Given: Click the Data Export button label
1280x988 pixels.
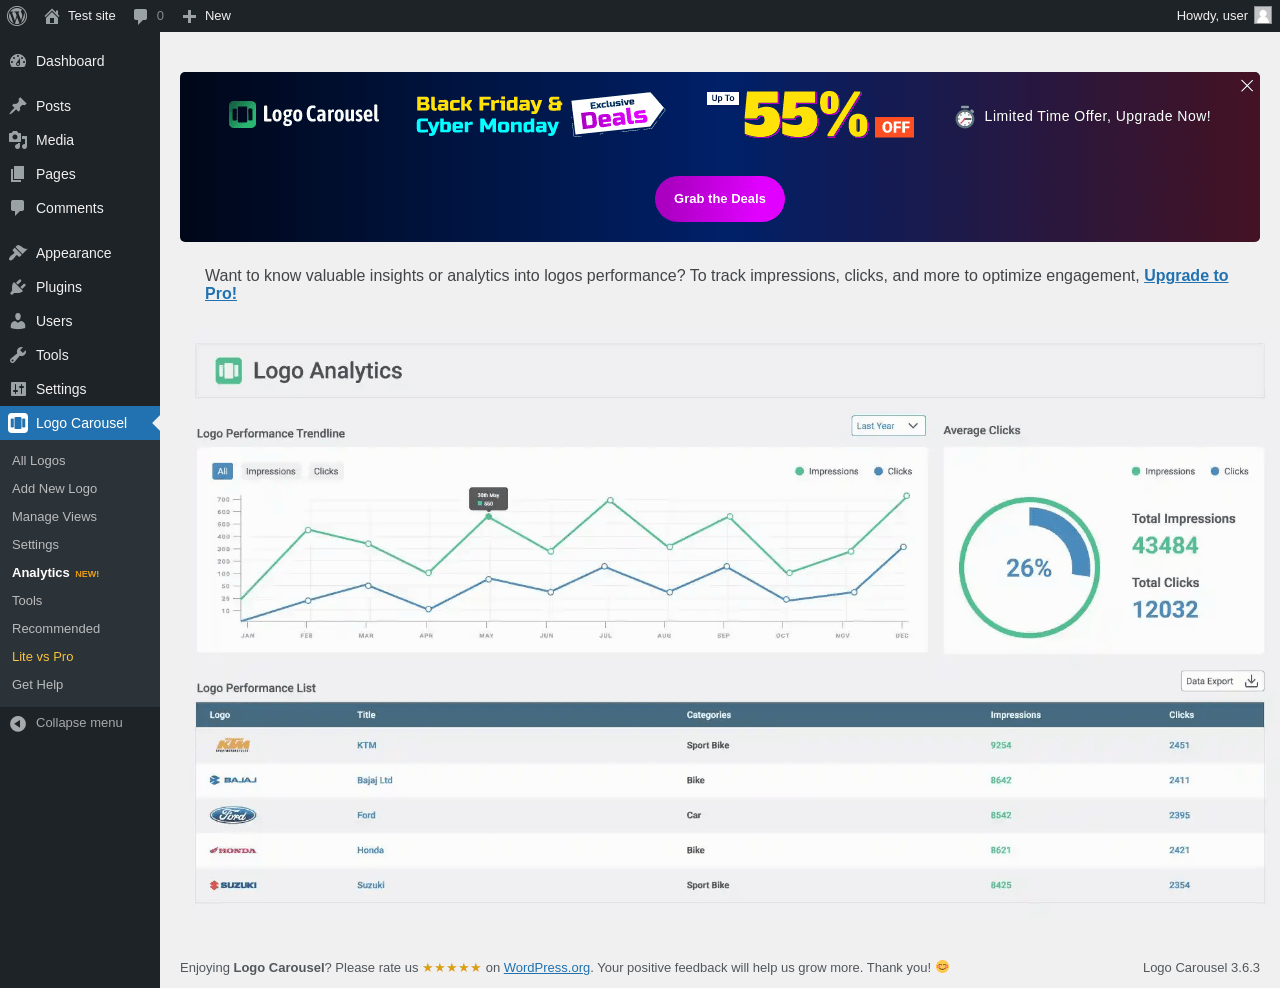Looking at the screenshot, I should point(1210,681).
